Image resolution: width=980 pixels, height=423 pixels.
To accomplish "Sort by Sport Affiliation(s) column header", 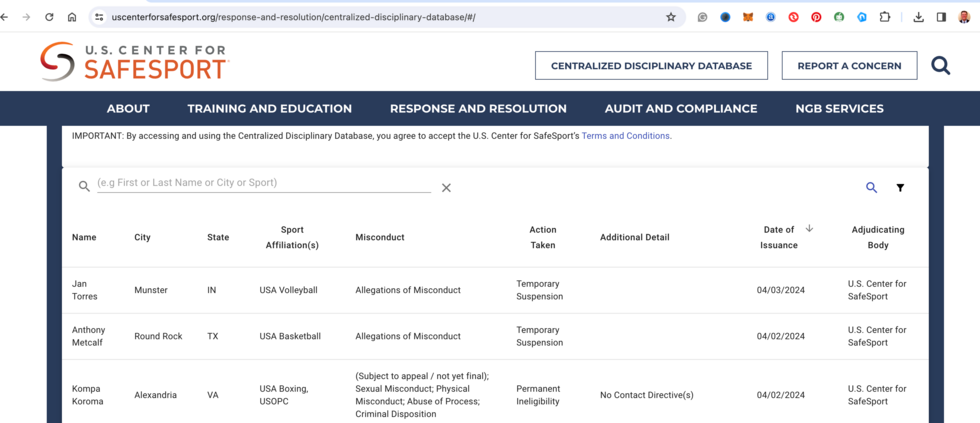I will point(292,237).
